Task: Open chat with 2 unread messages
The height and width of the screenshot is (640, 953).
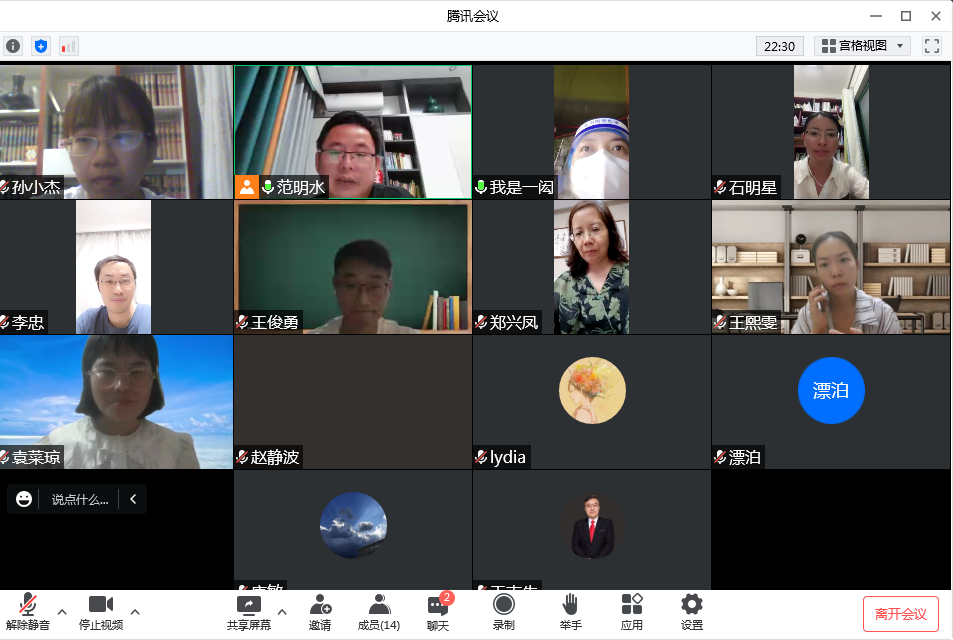Action: tap(438, 611)
